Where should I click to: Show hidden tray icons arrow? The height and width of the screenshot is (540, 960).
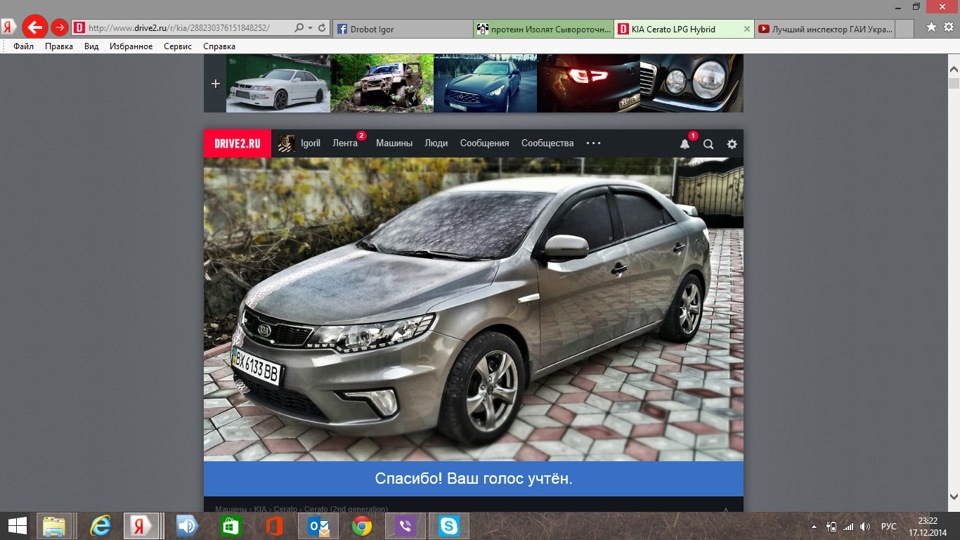[x=814, y=527]
